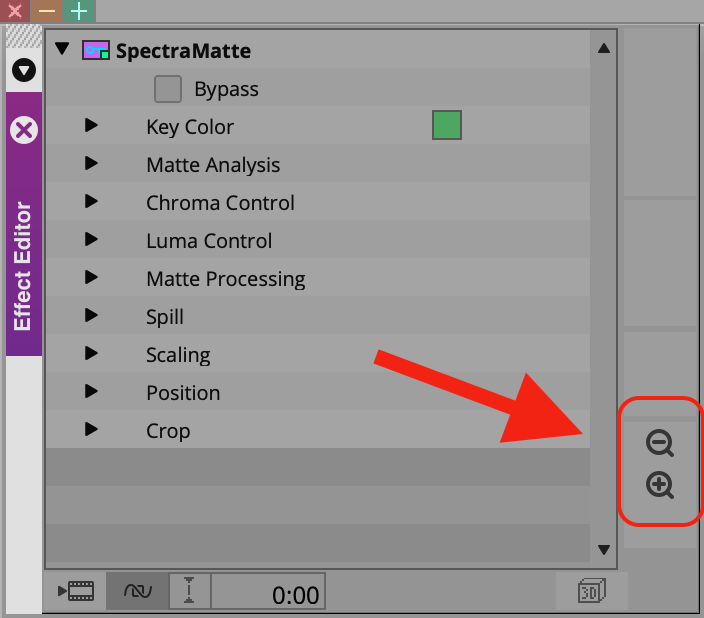Click the scroll down arrow
Image resolution: width=704 pixels, height=618 pixels.
(604, 549)
